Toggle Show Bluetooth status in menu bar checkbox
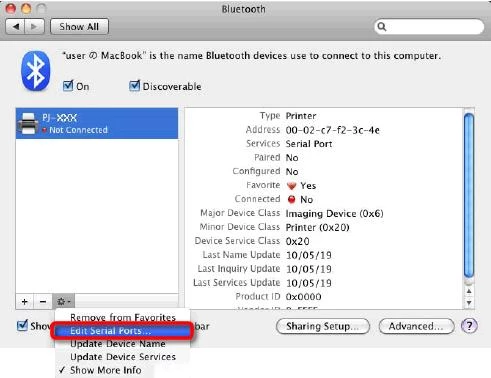 (x=22, y=325)
